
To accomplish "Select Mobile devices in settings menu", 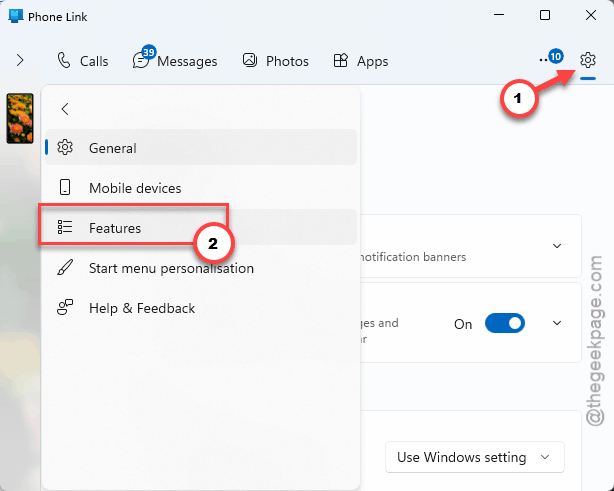I will tap(201, 188).
